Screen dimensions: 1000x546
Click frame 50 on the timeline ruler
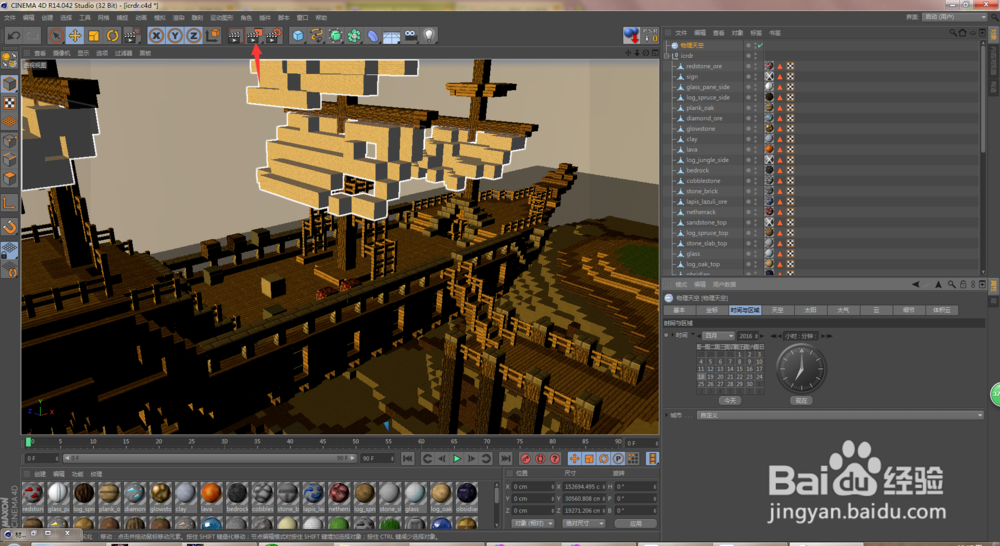click(x=355, y=441)
